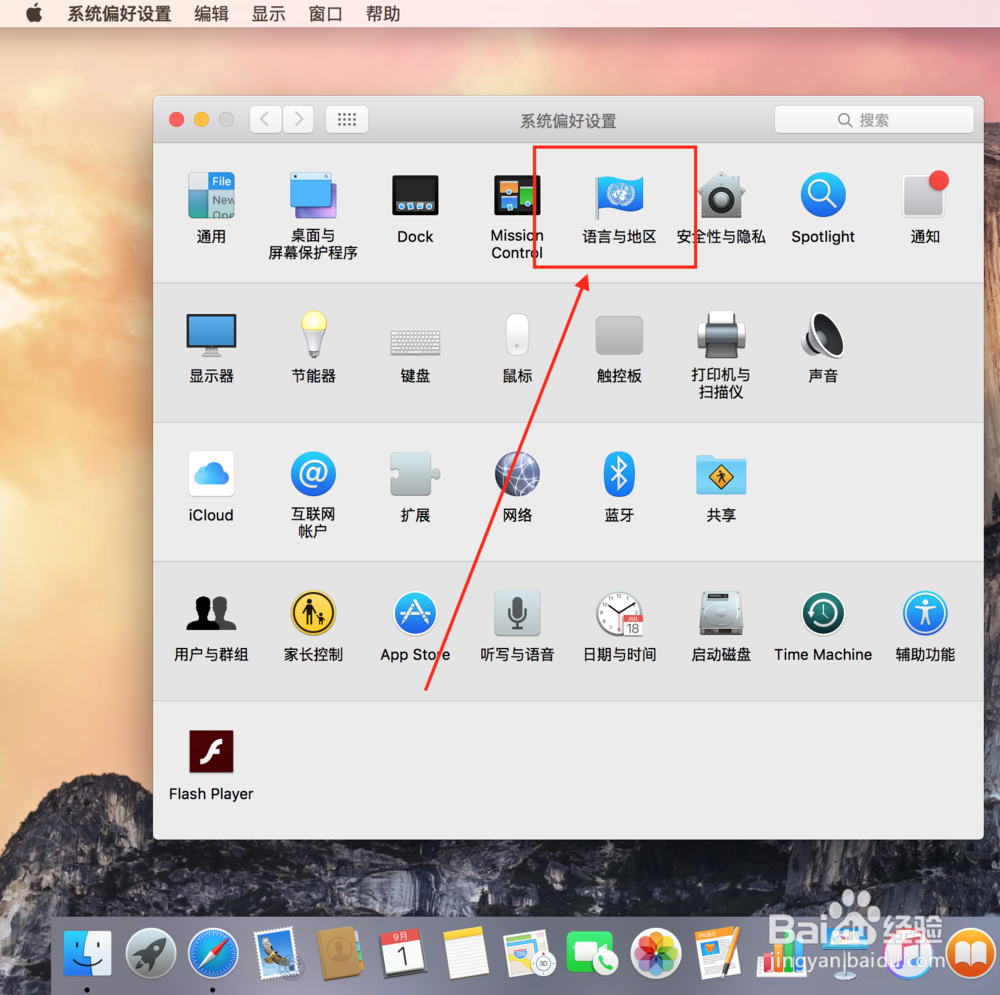Screen dimensions: 1000x995
Task: Click the show all grid button
Action: tap(346, 119)
